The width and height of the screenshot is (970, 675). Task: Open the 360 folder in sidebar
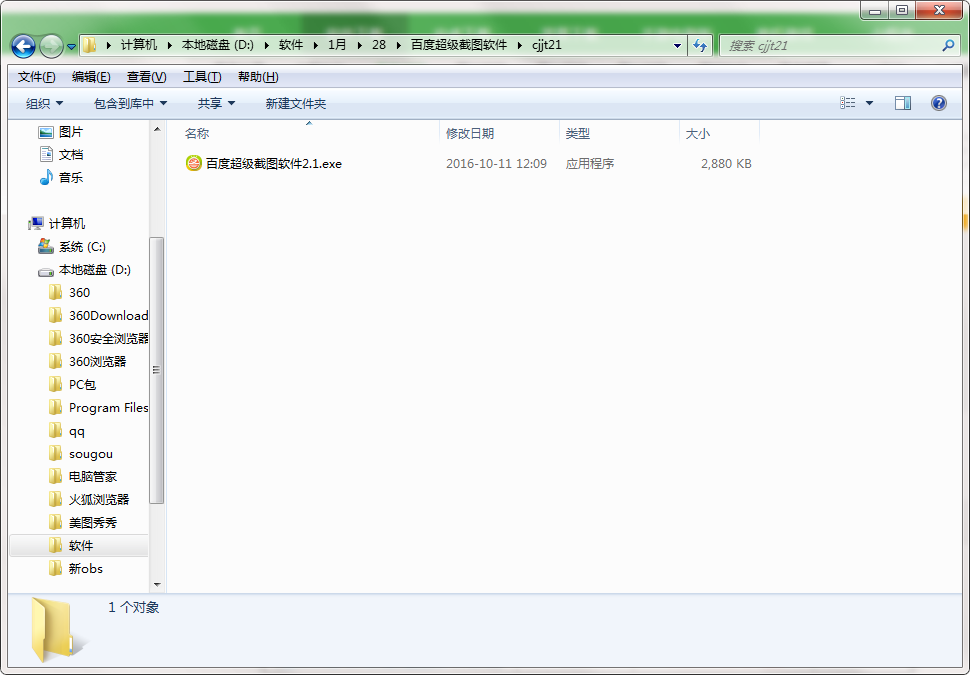coord(69,293)
